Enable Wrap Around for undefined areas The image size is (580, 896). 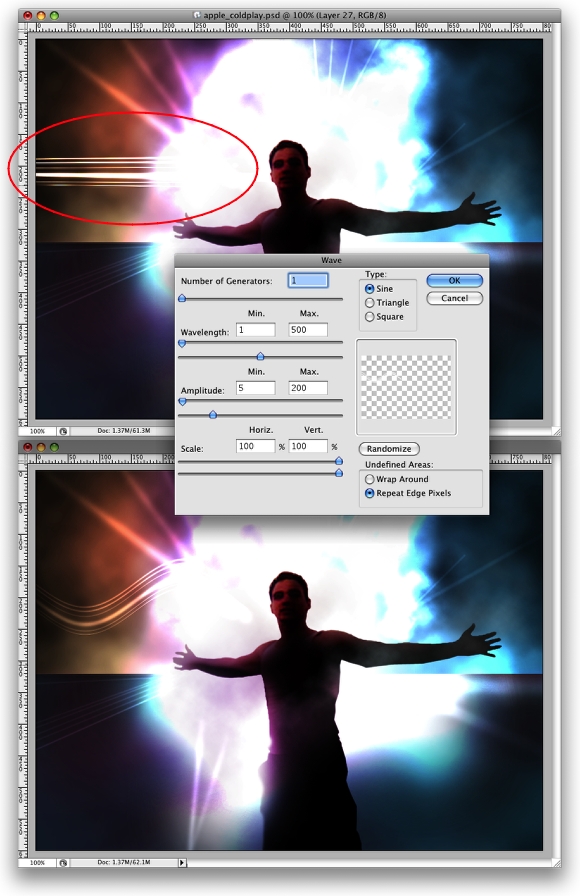click(x=369, y=479)
